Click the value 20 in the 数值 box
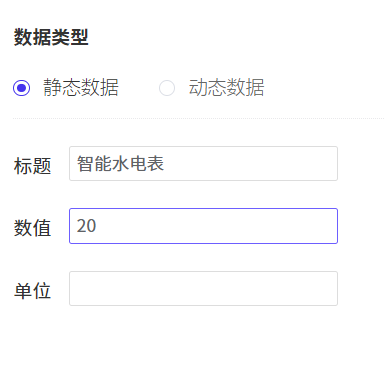Image resolution: width=384 pixels, height=370 pixels. pos(86,226)
